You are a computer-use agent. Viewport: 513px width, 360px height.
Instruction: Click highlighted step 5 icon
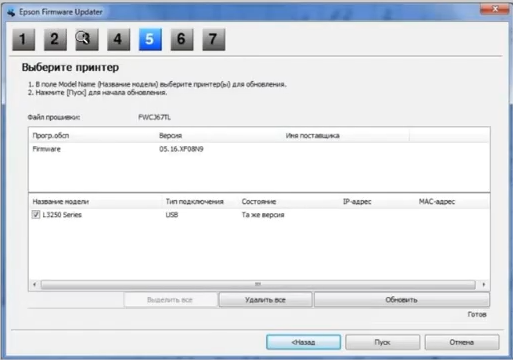point(150,39)
